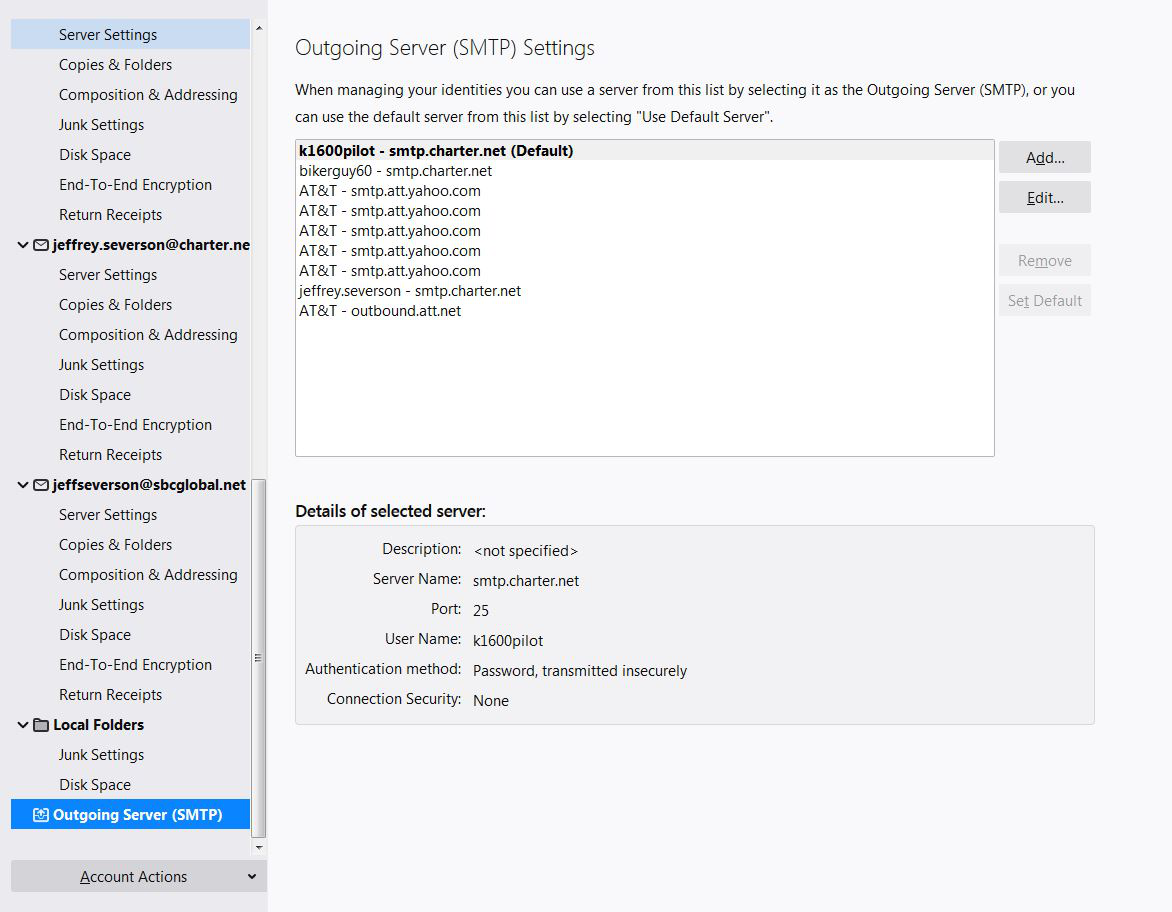
Task: Open Junk Settings under Local Folders
Action: (101, 755)
